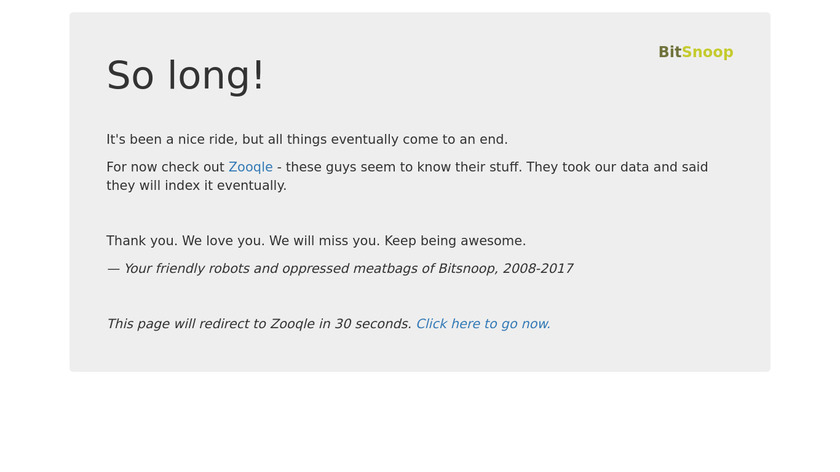Click 'They took our data and said'
Image resolution: width=840 pixels, height=472 pixels.
(617, 167)
